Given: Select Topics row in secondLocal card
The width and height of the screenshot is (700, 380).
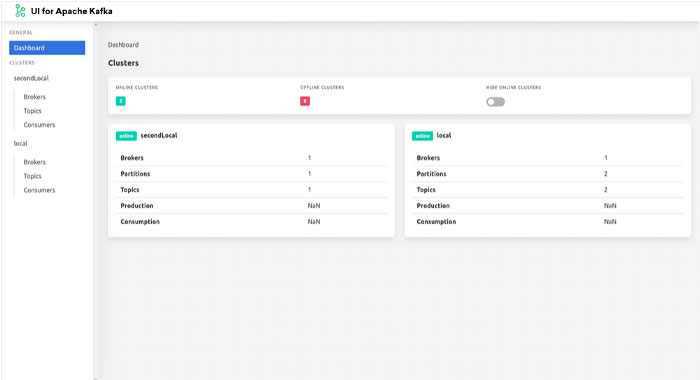Looking at the screenshot, I should click(251, 190).
